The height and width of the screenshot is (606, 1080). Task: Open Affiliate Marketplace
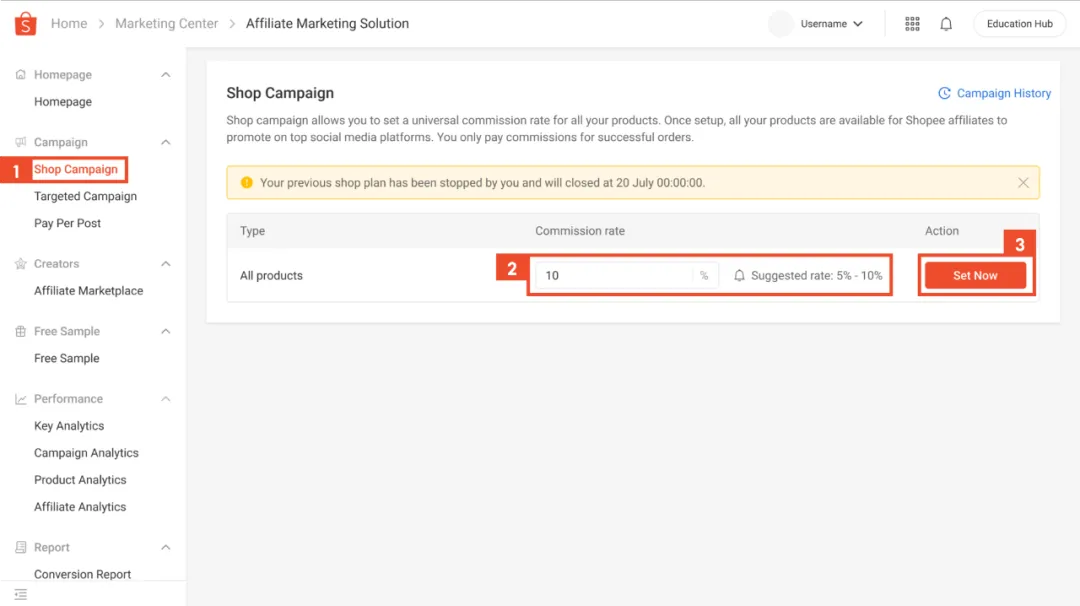pyautogui.click(x=89, y=291)
